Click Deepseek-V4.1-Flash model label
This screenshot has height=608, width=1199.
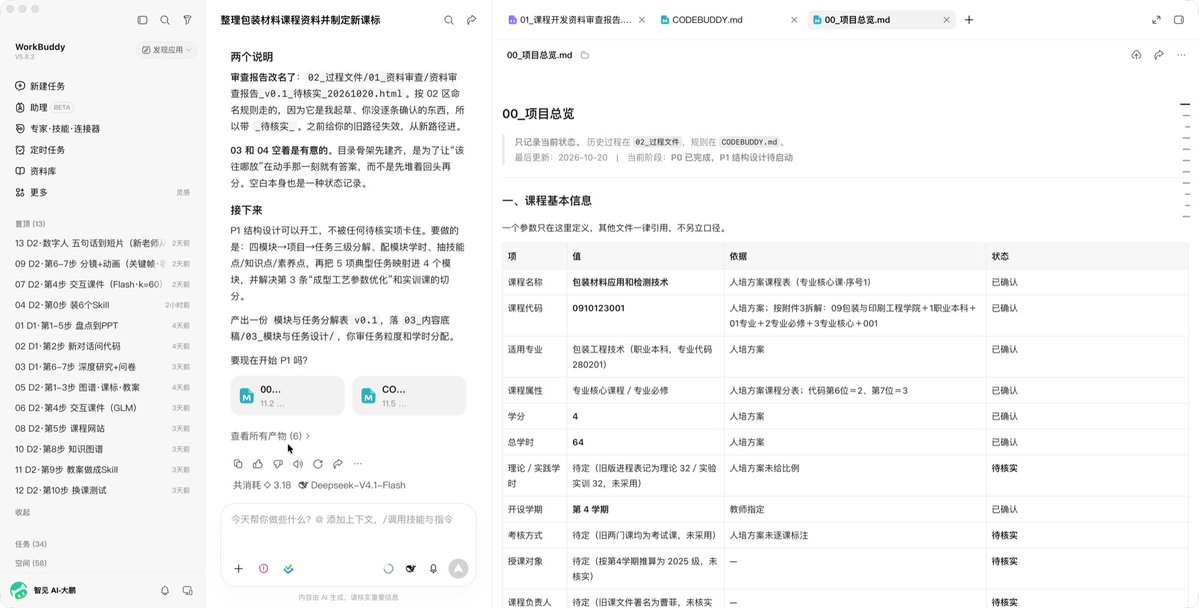(352, 485)
